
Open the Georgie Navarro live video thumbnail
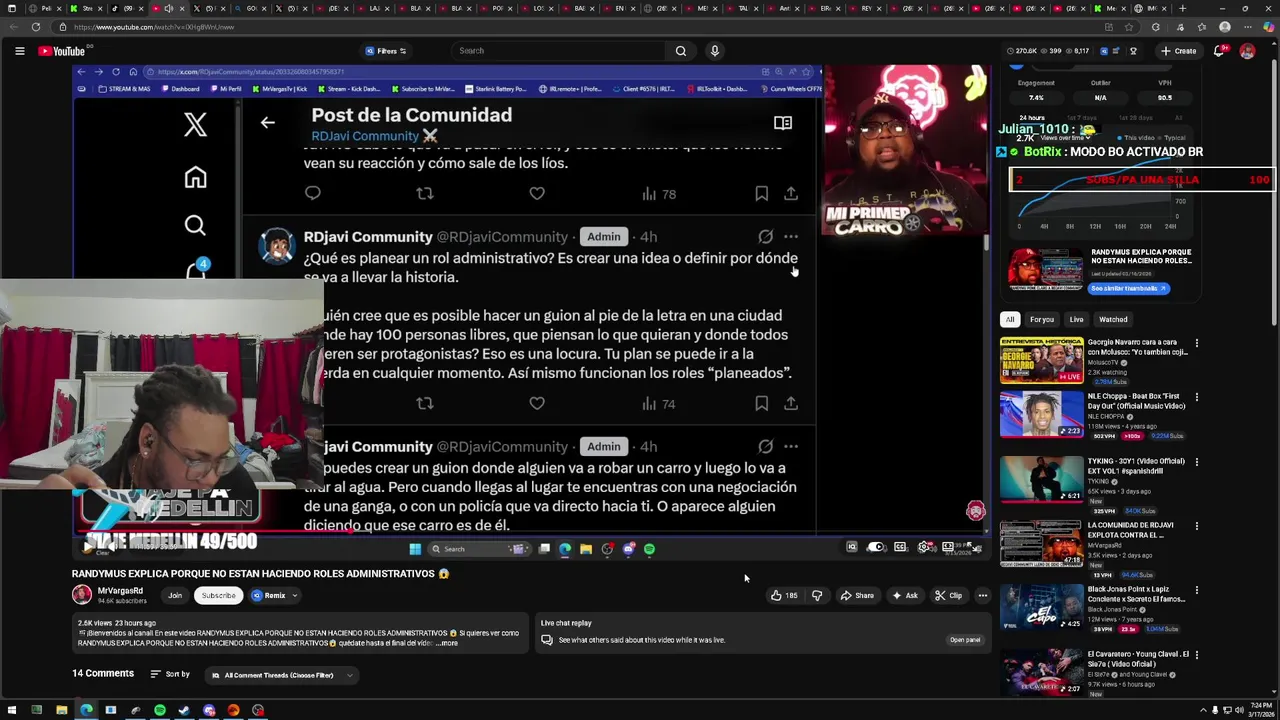1041,360
